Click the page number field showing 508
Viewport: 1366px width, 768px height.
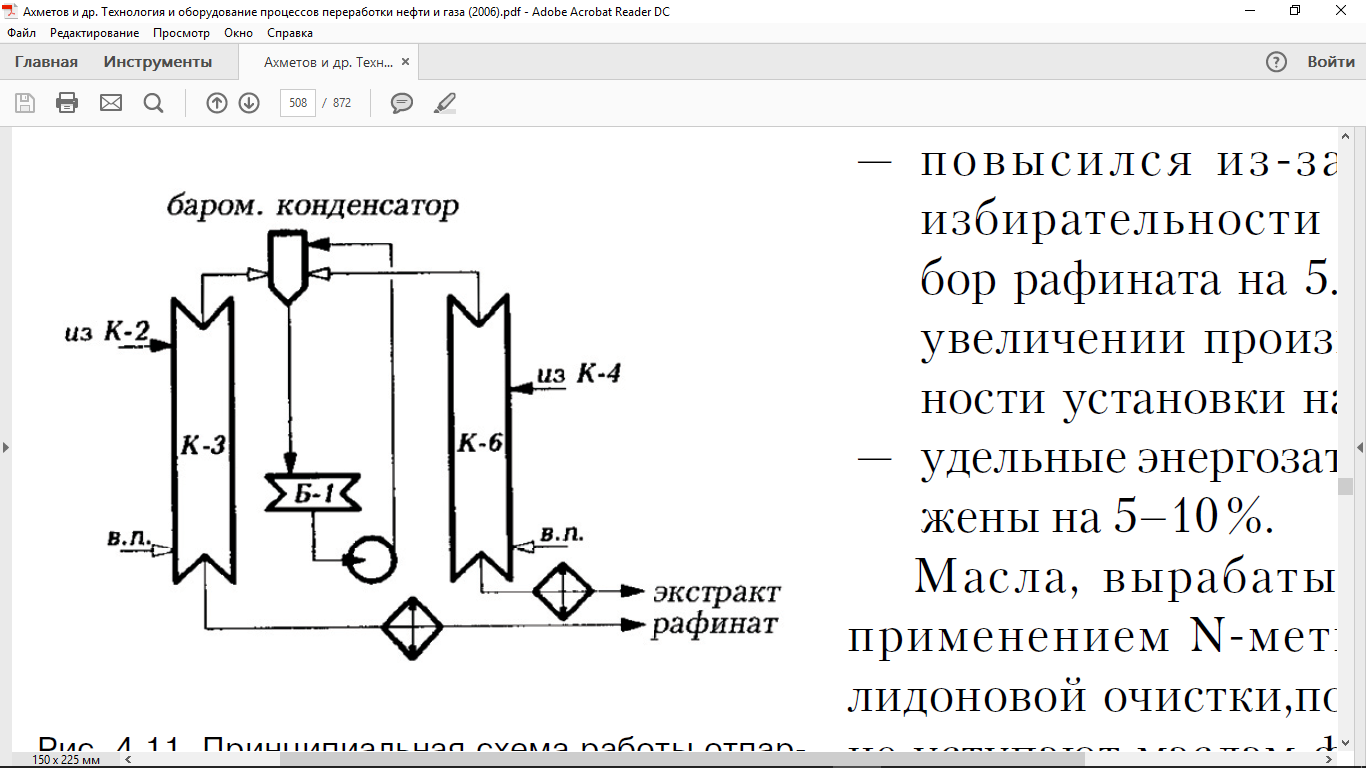(297, 103)
